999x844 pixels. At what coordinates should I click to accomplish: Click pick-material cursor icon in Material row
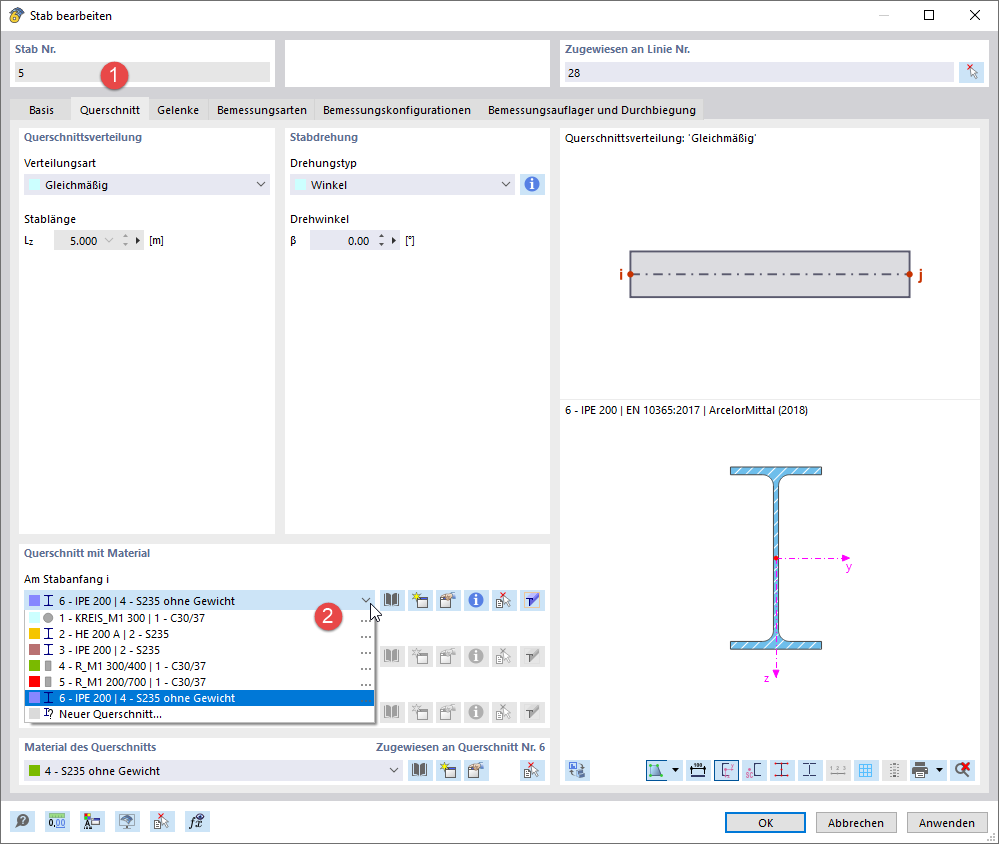pyautogui.click(x=531, y=770)
